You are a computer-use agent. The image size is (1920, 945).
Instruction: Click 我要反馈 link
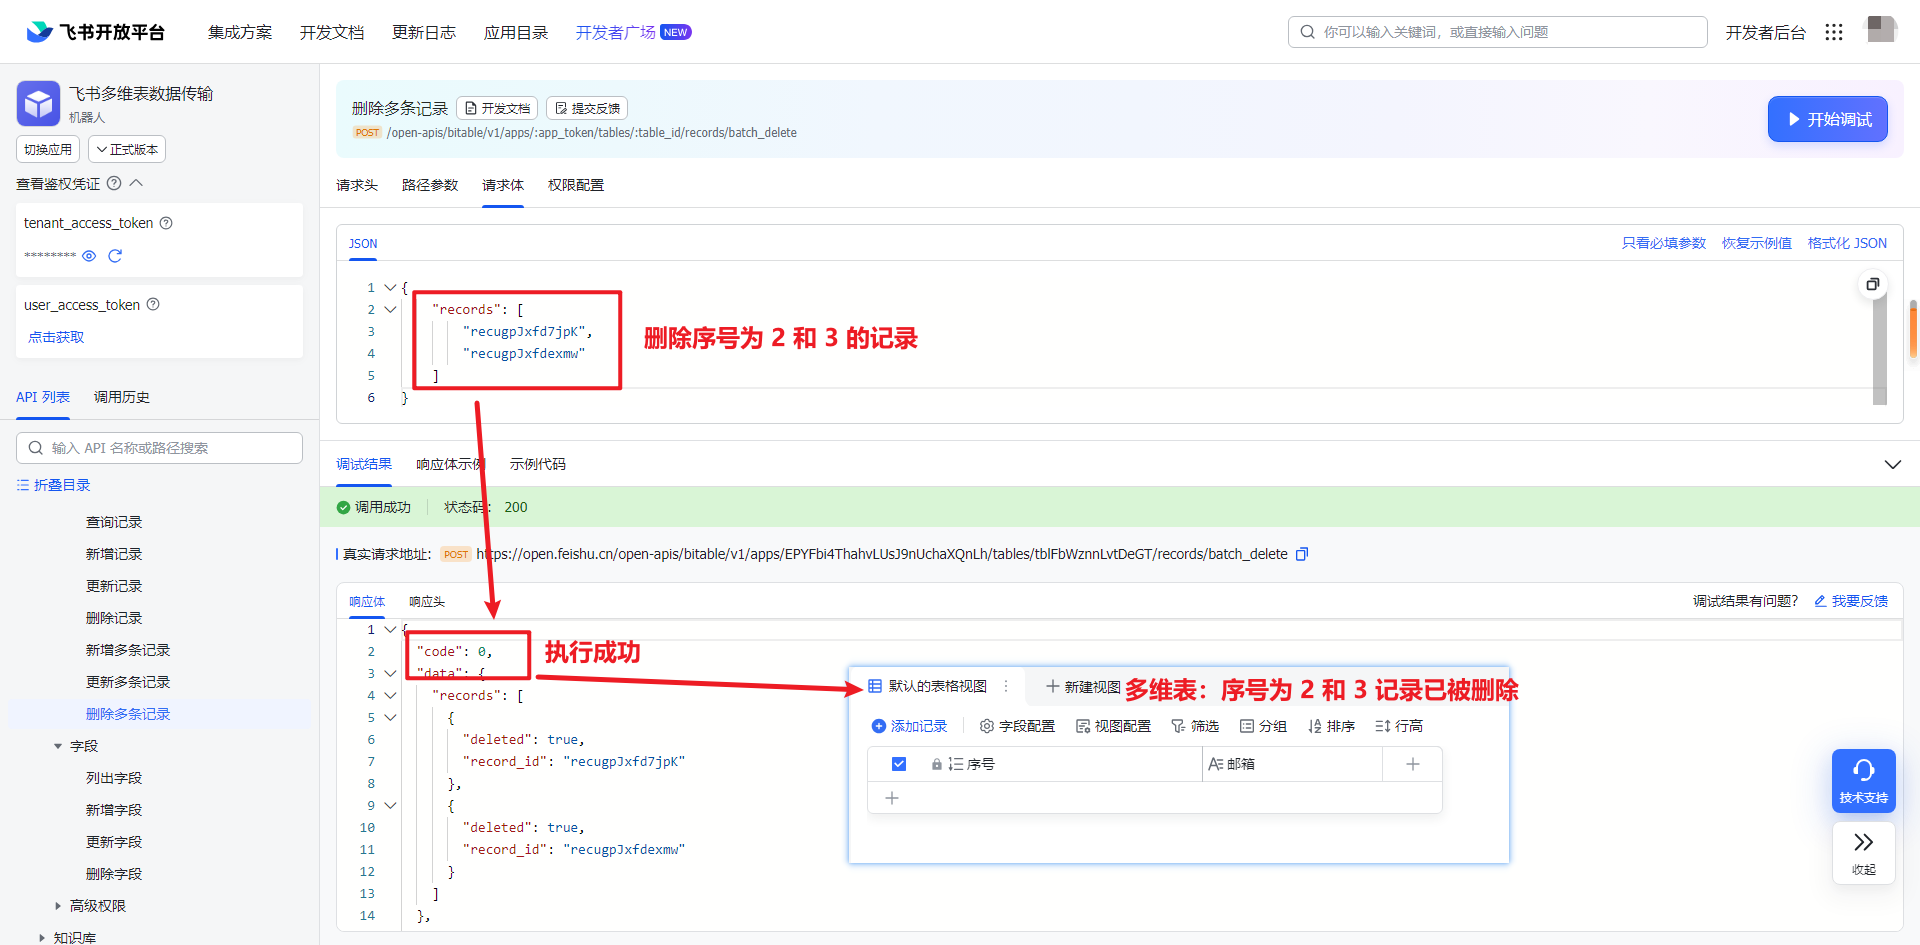click(x=1851, y=601)
